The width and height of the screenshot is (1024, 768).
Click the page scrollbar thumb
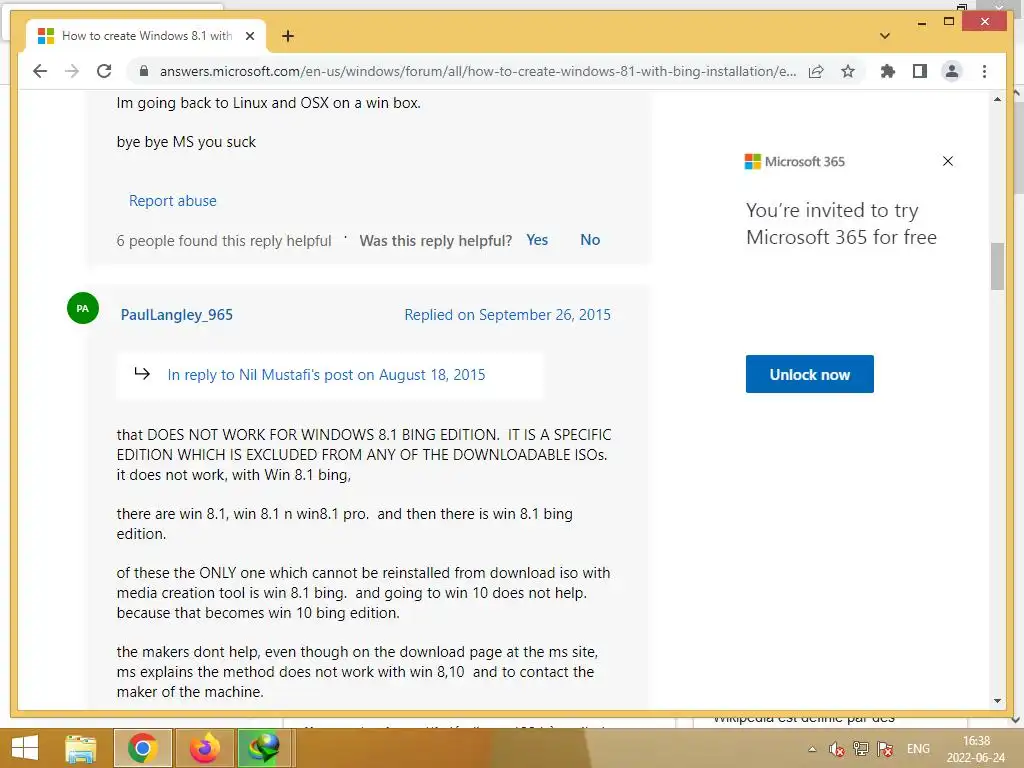[997, 266]
